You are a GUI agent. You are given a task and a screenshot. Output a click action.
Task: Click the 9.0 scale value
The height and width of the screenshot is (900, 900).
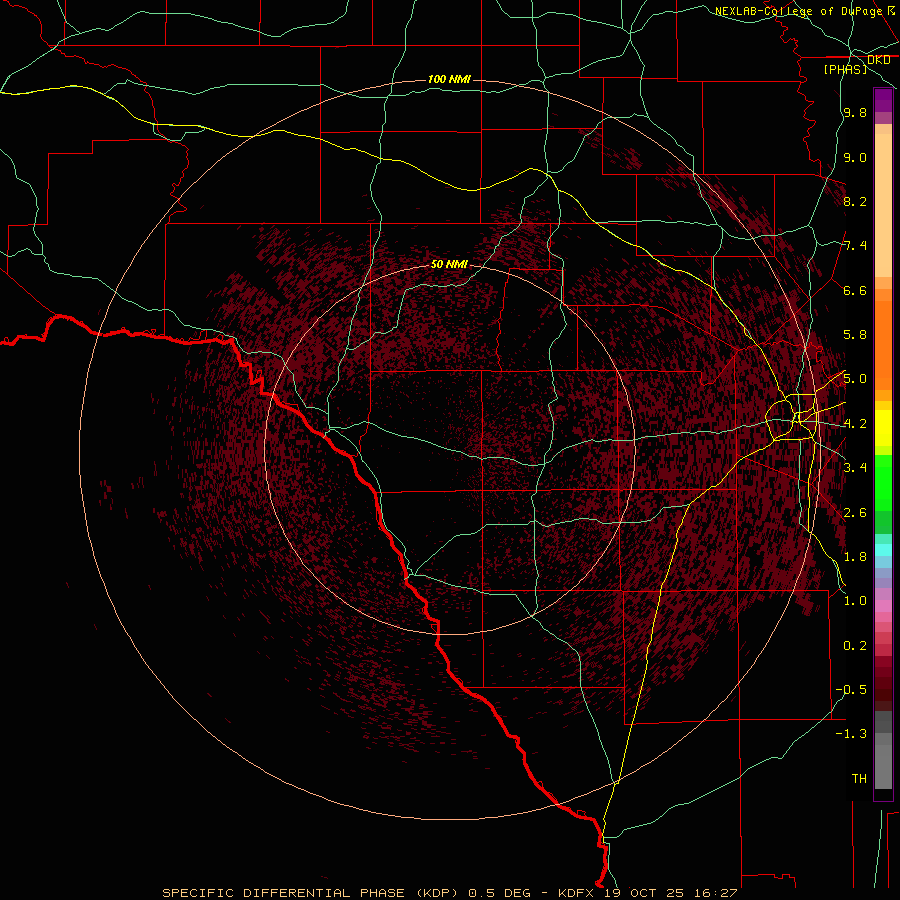855,157
